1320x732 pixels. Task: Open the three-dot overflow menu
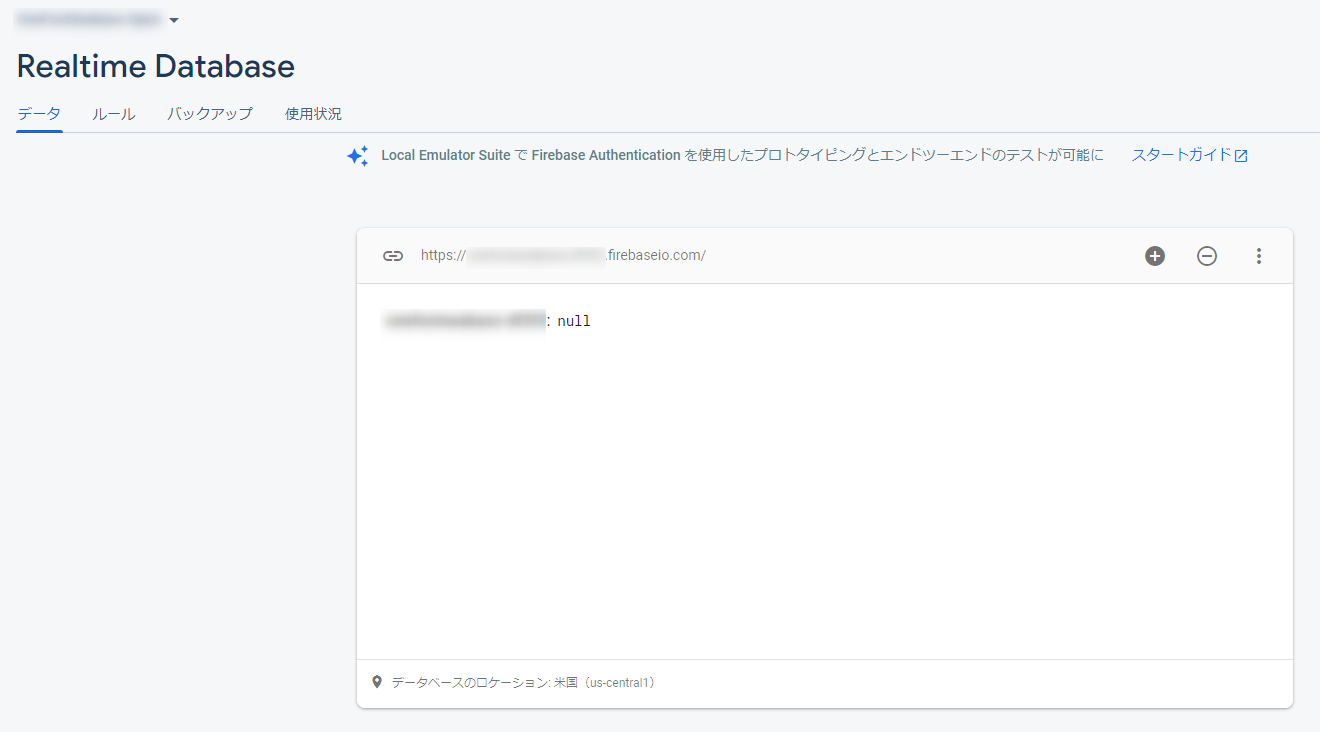click(1259, 256)
